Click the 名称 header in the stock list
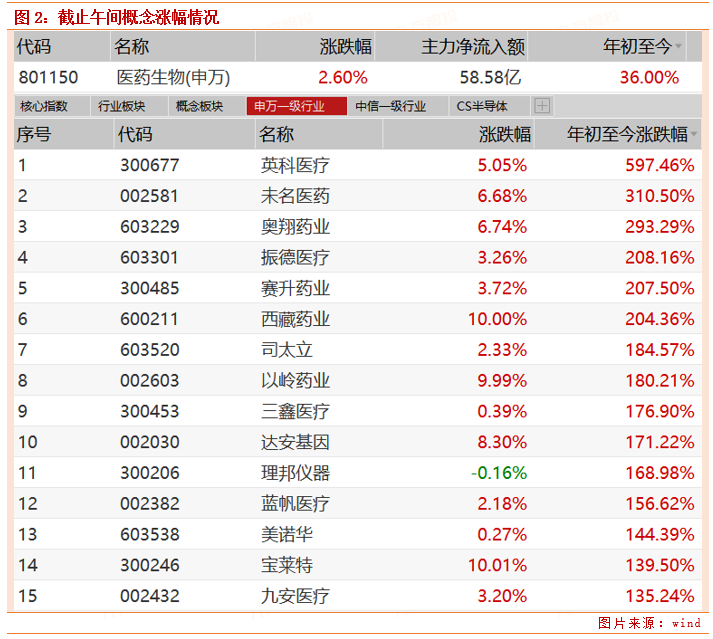This screenshot has height=639, width=713. [x=276, y=135]
